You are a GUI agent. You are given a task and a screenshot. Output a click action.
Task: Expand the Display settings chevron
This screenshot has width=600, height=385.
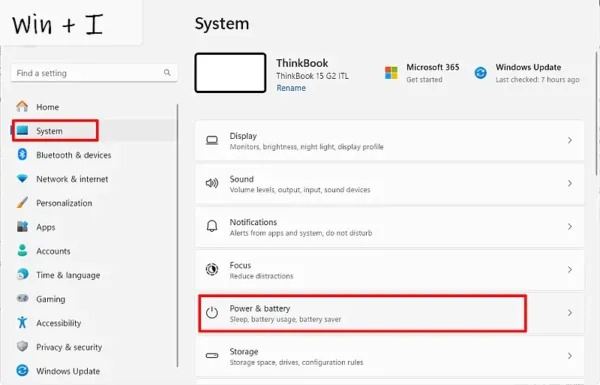coord(570,140)
